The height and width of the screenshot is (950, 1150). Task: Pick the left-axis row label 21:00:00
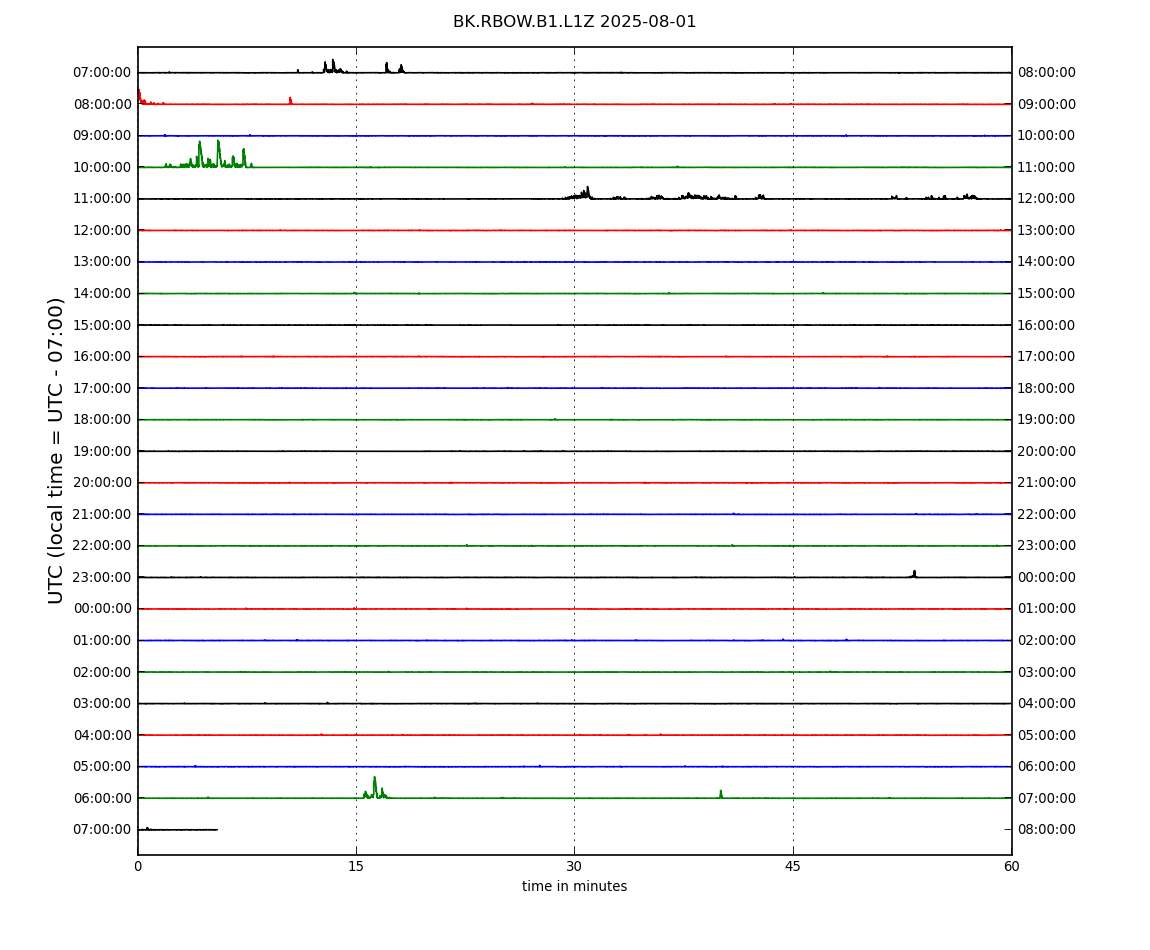pos(103,514)
